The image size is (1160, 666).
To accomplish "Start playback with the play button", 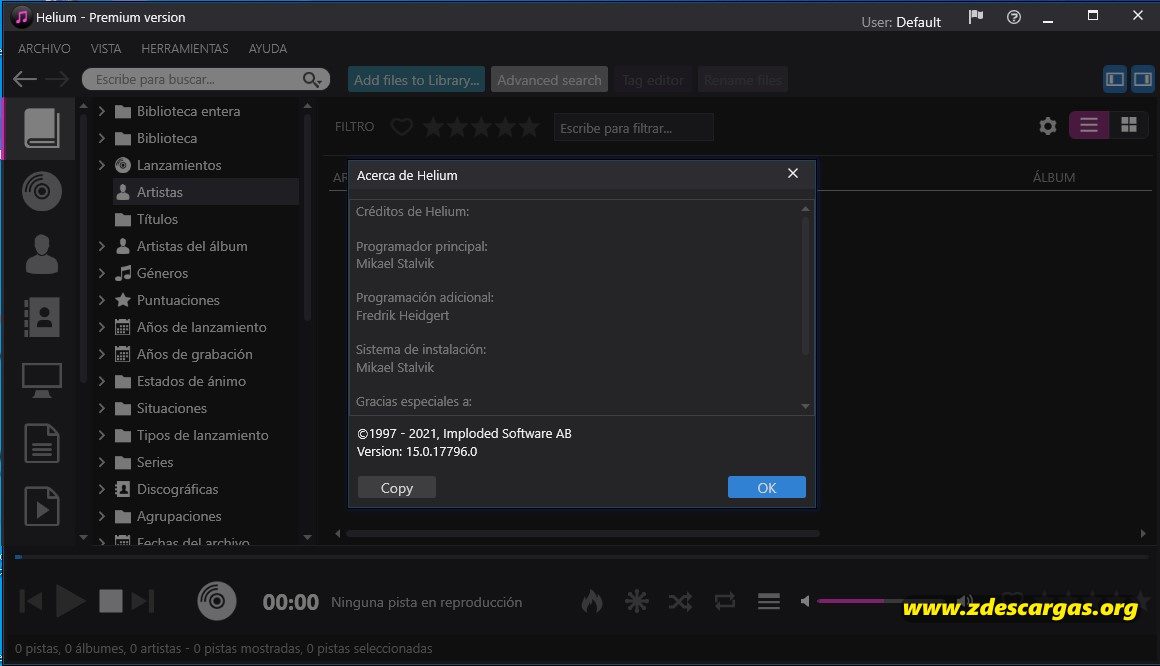I will (70, 601).
